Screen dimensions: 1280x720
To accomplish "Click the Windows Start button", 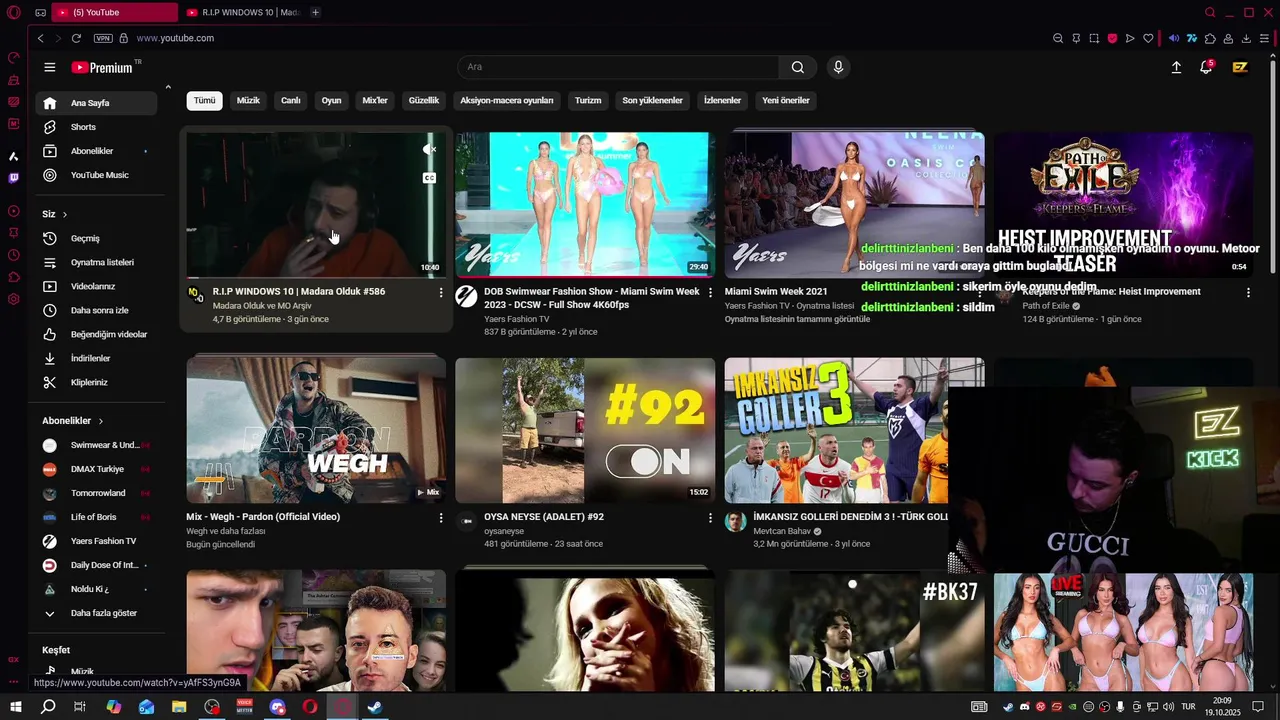I will 15,707.
